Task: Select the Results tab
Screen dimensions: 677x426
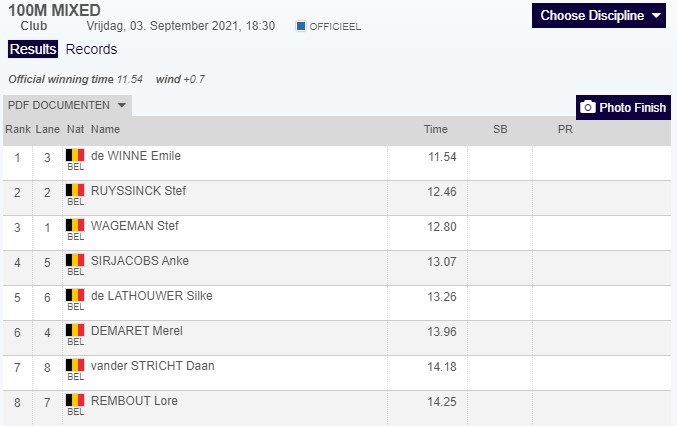Action: point(33,49)
